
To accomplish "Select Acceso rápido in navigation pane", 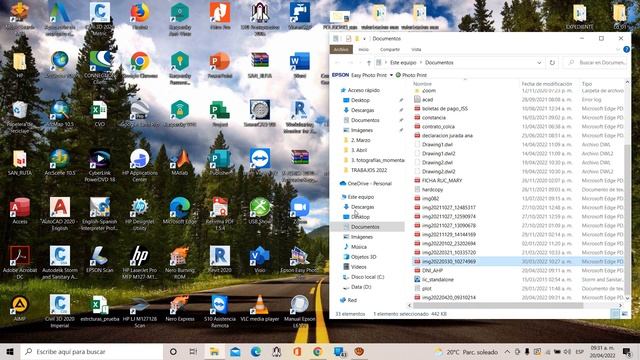I will pos(364,90).
